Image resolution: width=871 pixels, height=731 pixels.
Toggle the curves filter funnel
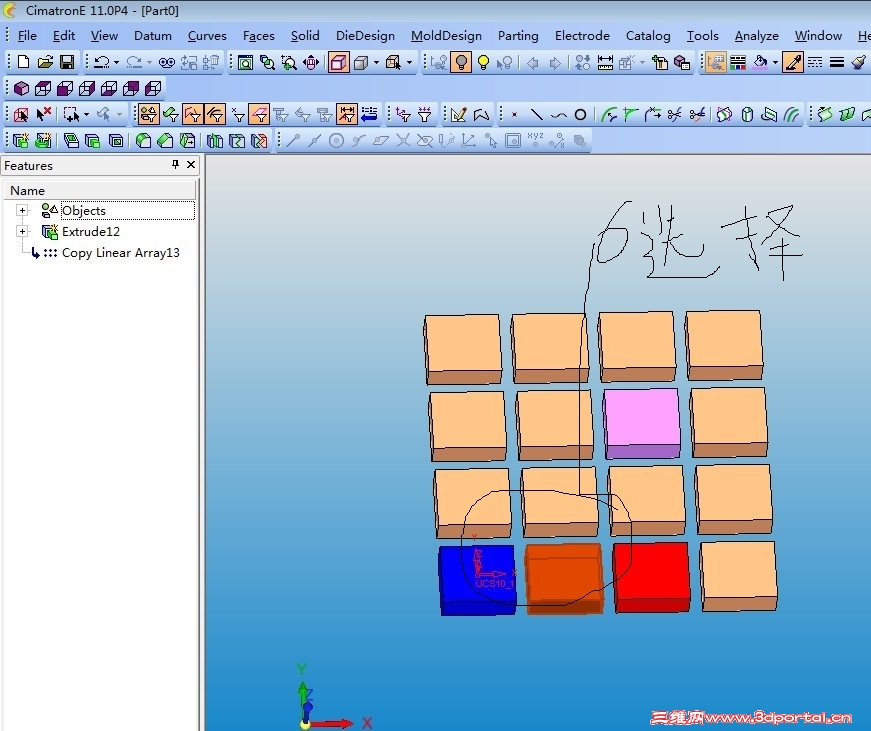(x=215, y=114)
